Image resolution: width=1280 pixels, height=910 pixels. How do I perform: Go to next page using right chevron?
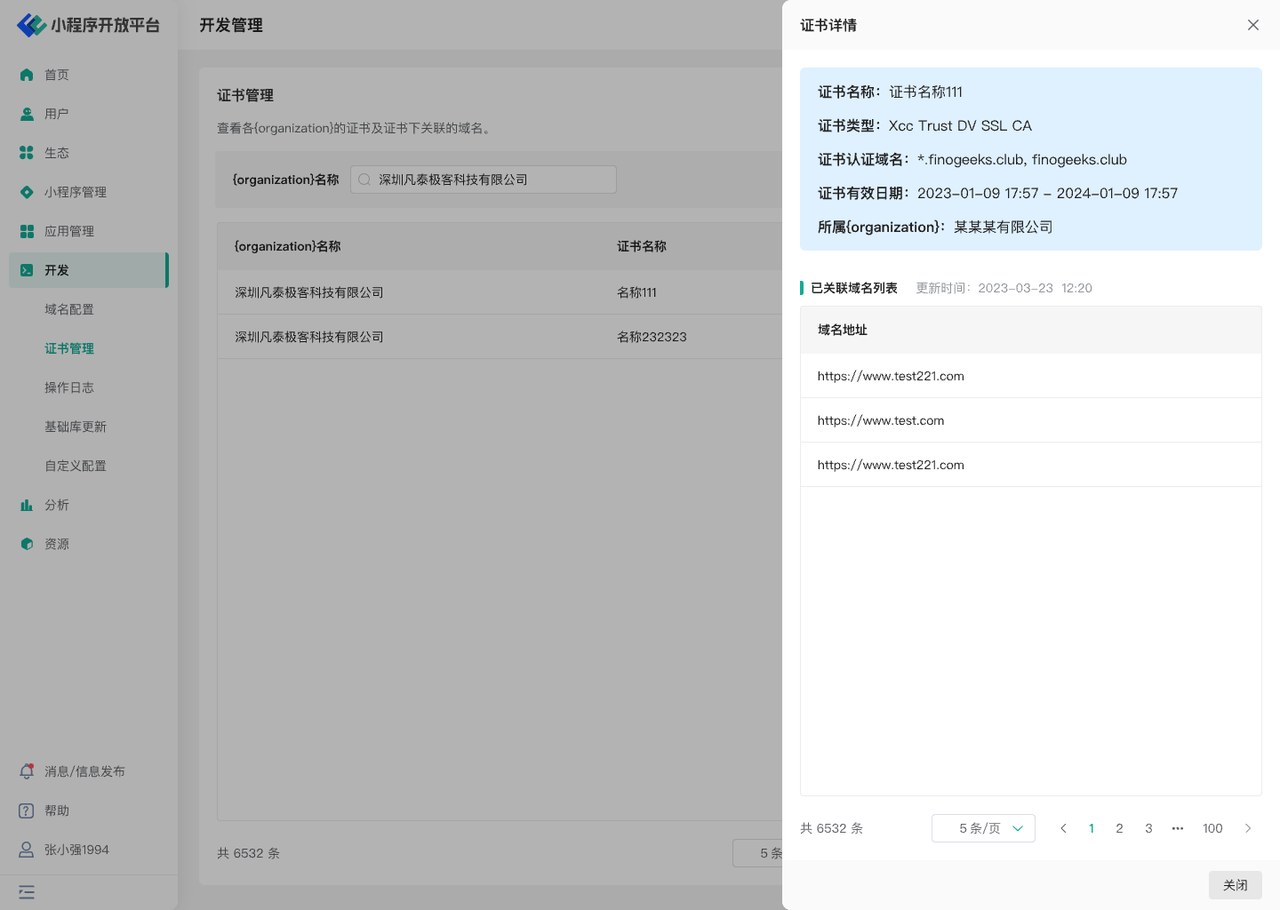1248,828
